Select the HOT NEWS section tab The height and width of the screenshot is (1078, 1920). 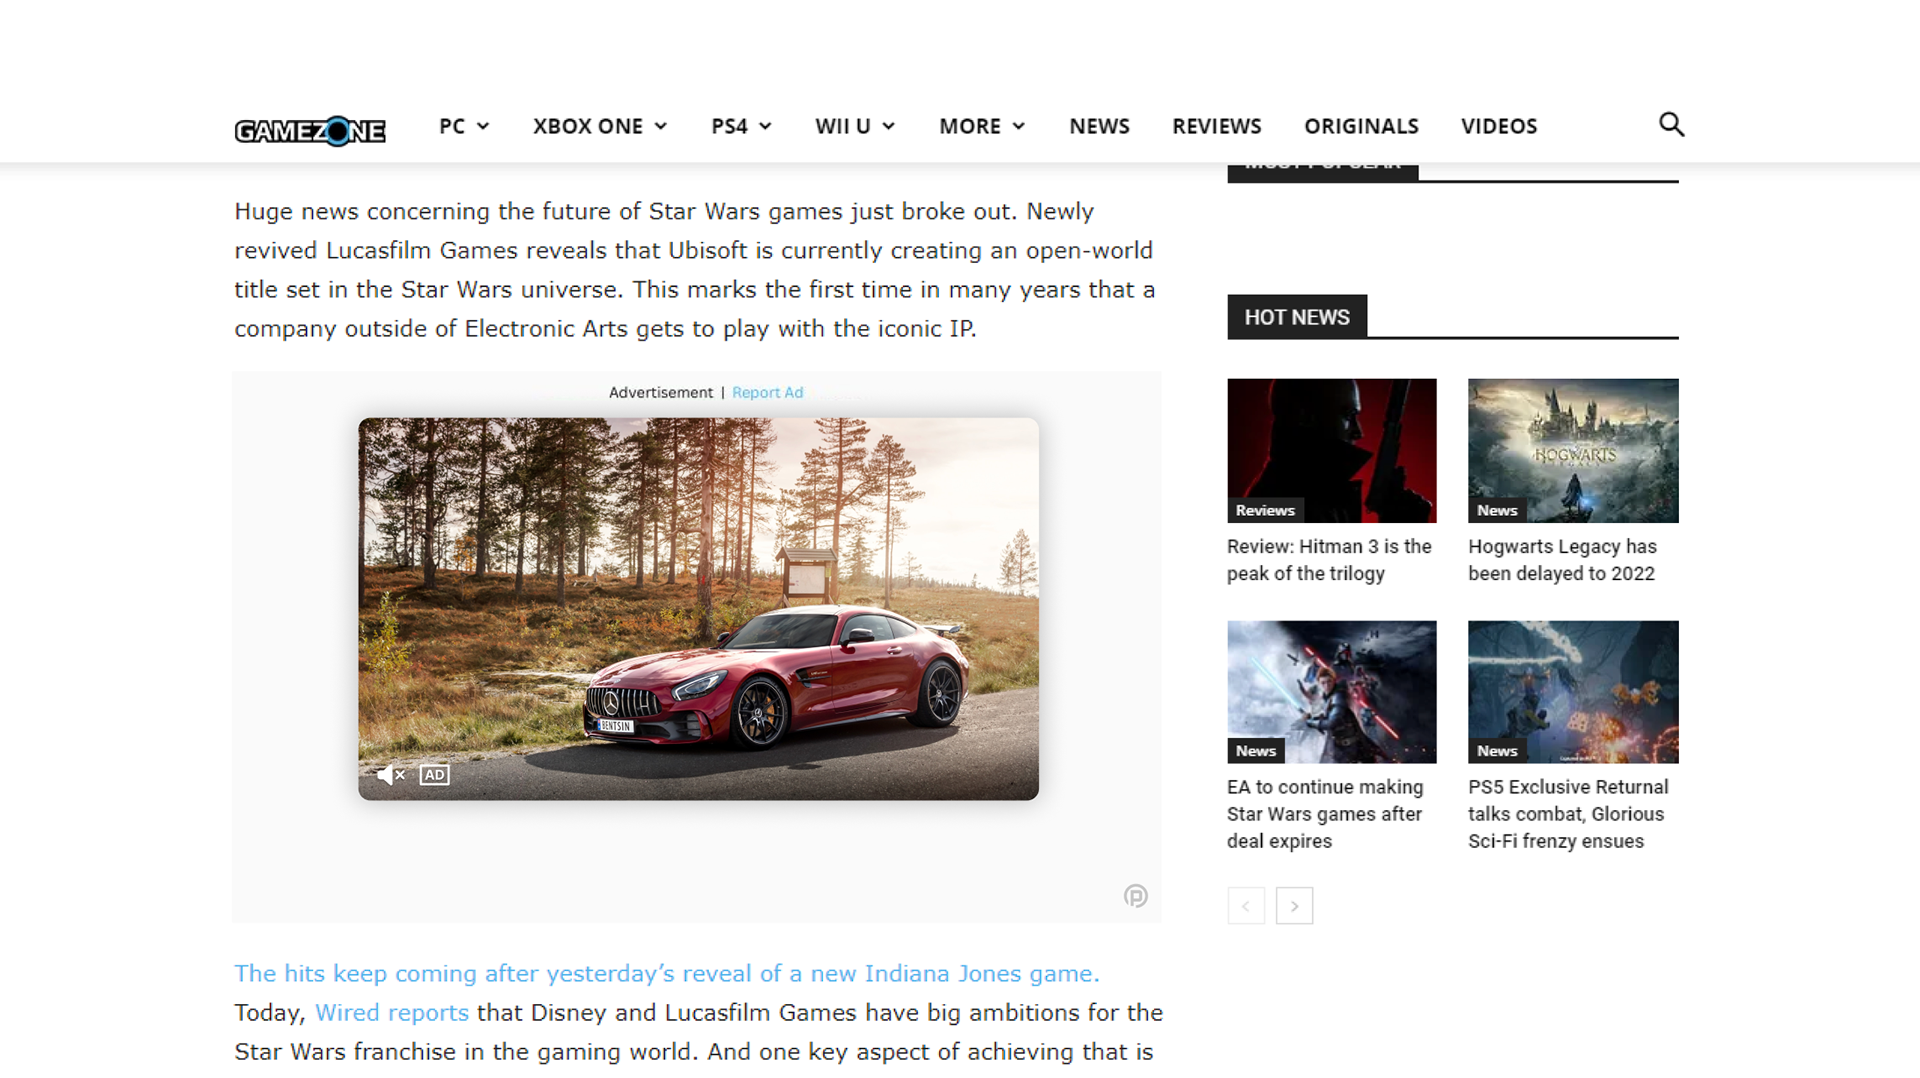click(1297, 317)
